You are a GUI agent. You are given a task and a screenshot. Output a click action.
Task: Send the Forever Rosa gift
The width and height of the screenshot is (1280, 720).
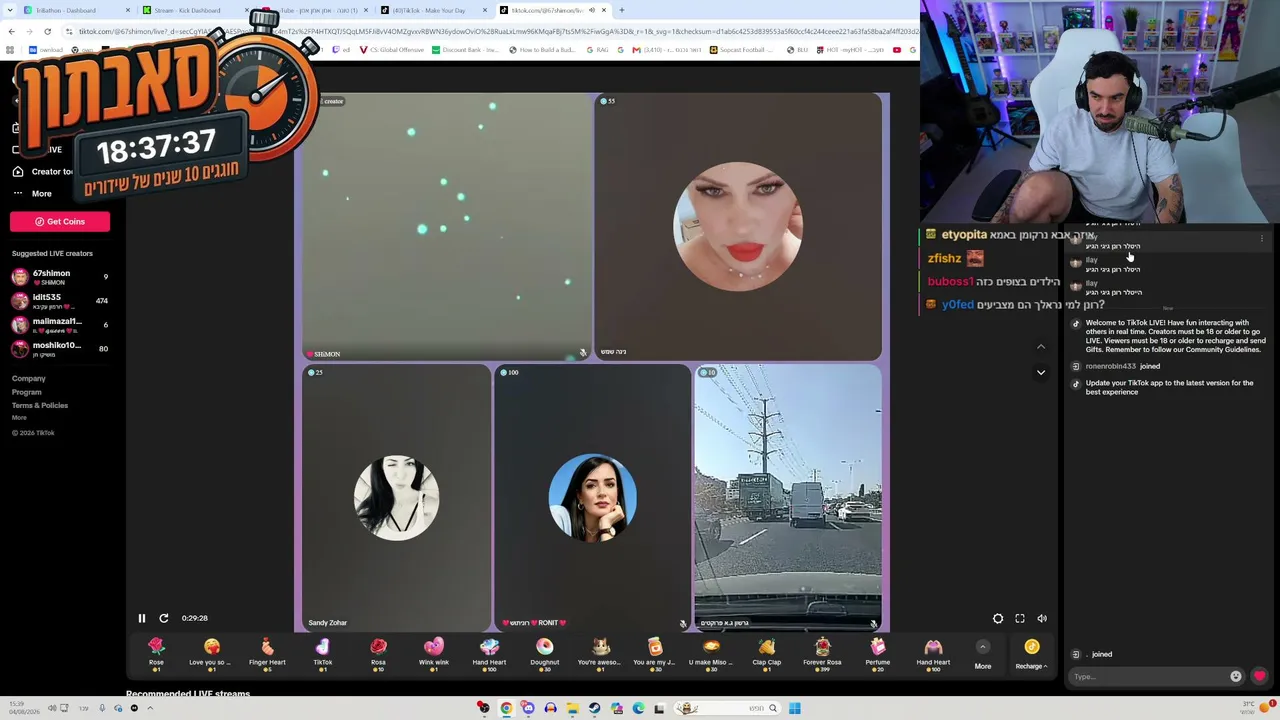(822, 653)
